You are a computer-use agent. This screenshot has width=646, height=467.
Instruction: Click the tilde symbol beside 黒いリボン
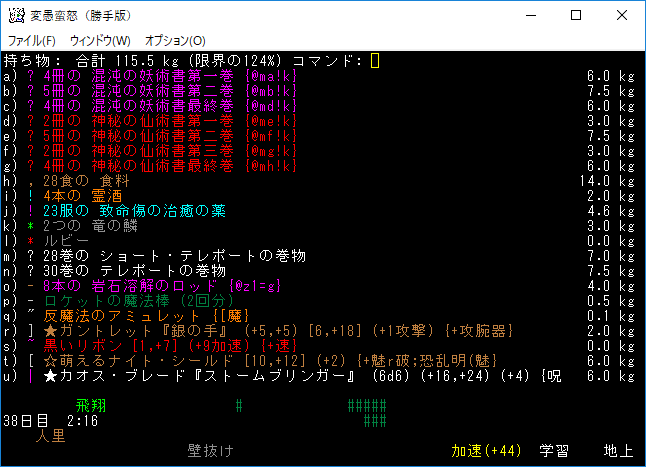tap(33, 346)
